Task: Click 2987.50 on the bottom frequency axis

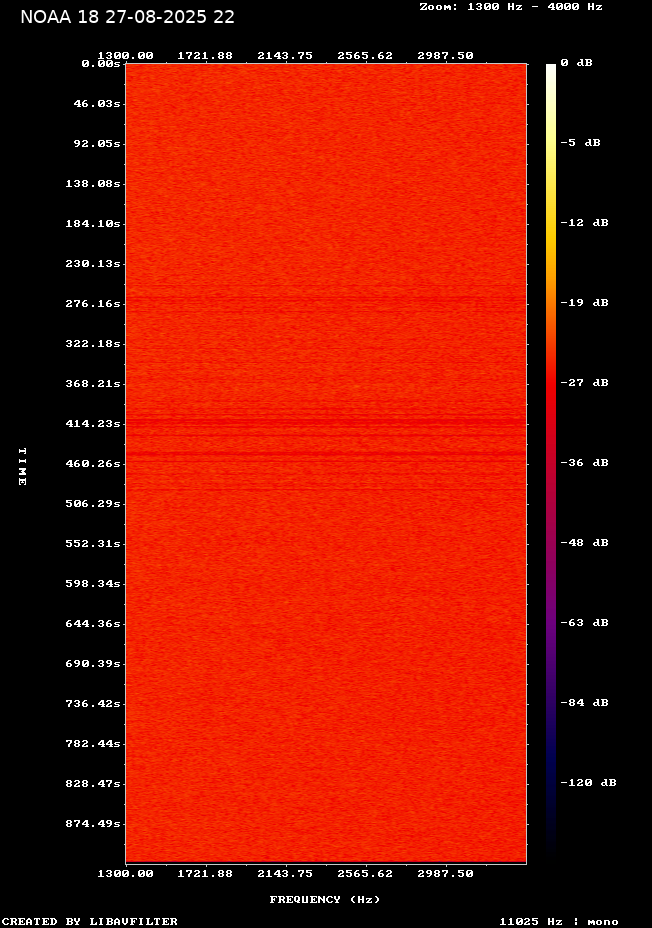Action: click(x=445, y=873)
